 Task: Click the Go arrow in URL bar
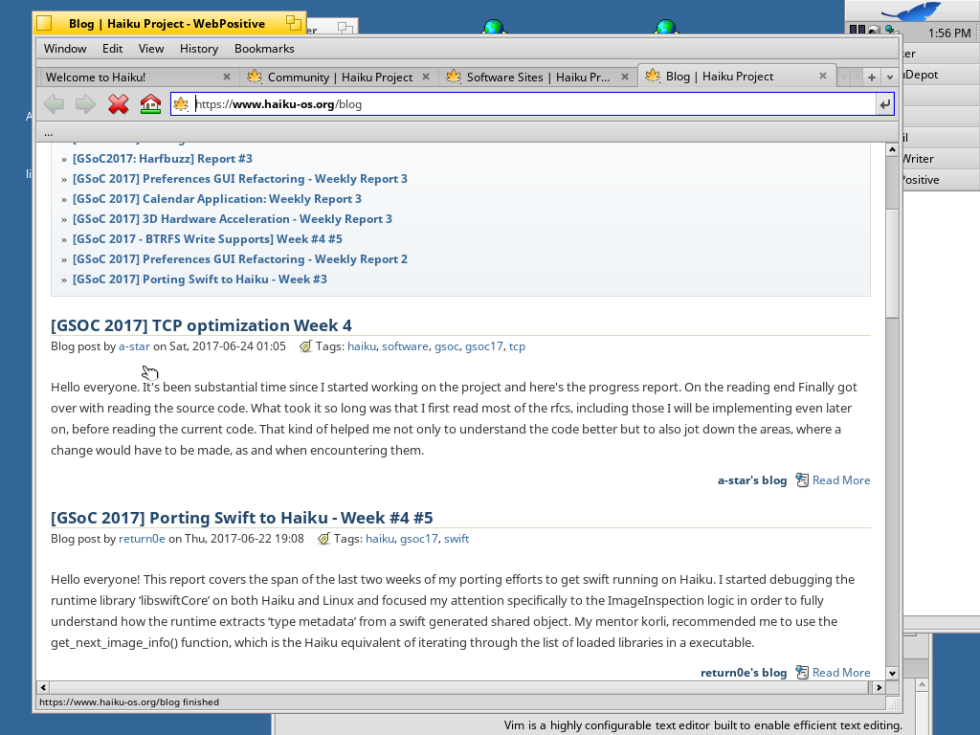tap(884, 104)
